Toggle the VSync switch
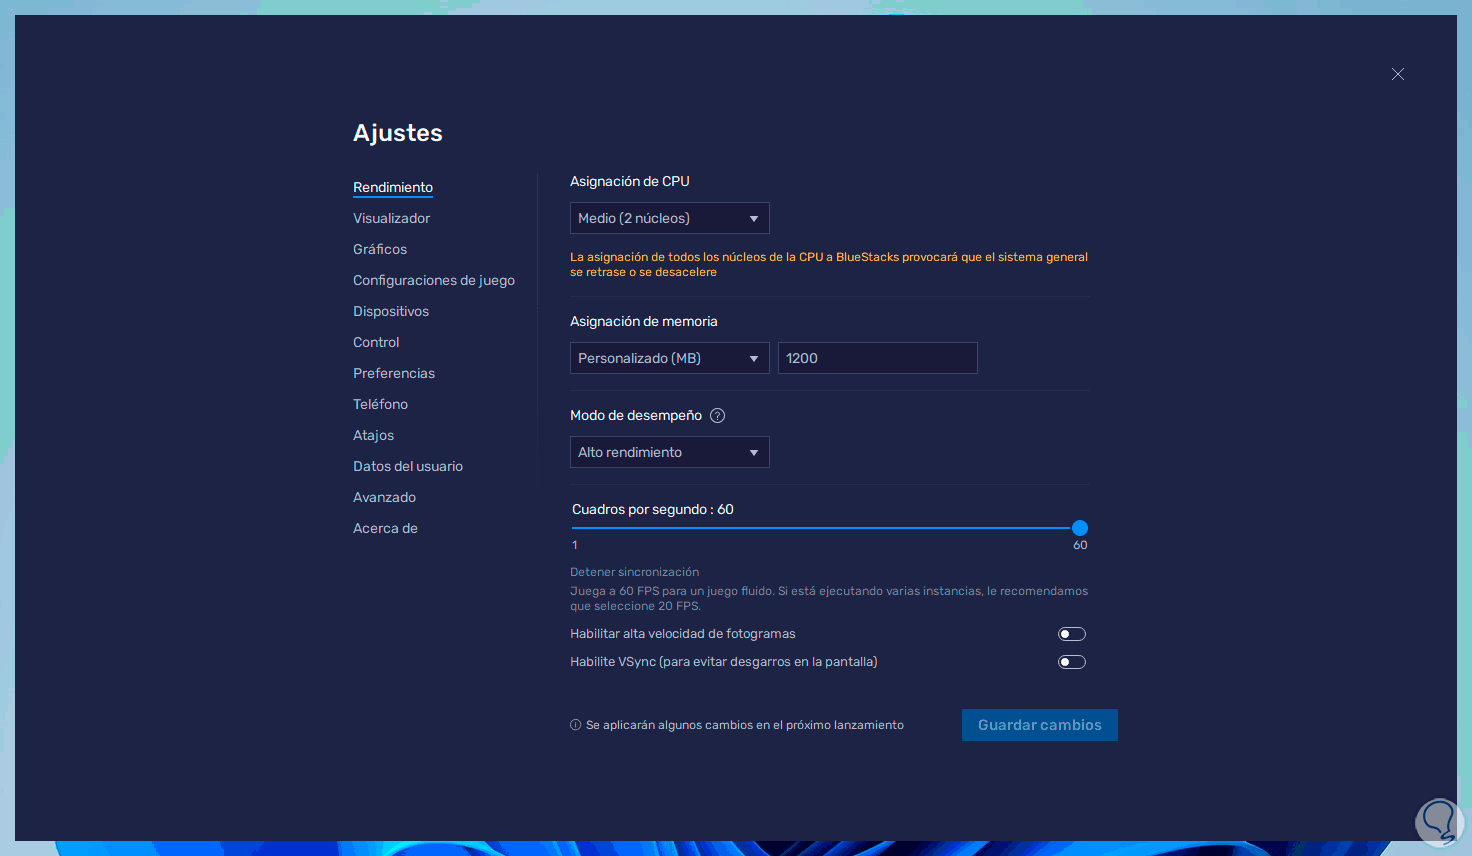The height and width of the screenshot is (856, 1472). click(x=1072, y=662)
